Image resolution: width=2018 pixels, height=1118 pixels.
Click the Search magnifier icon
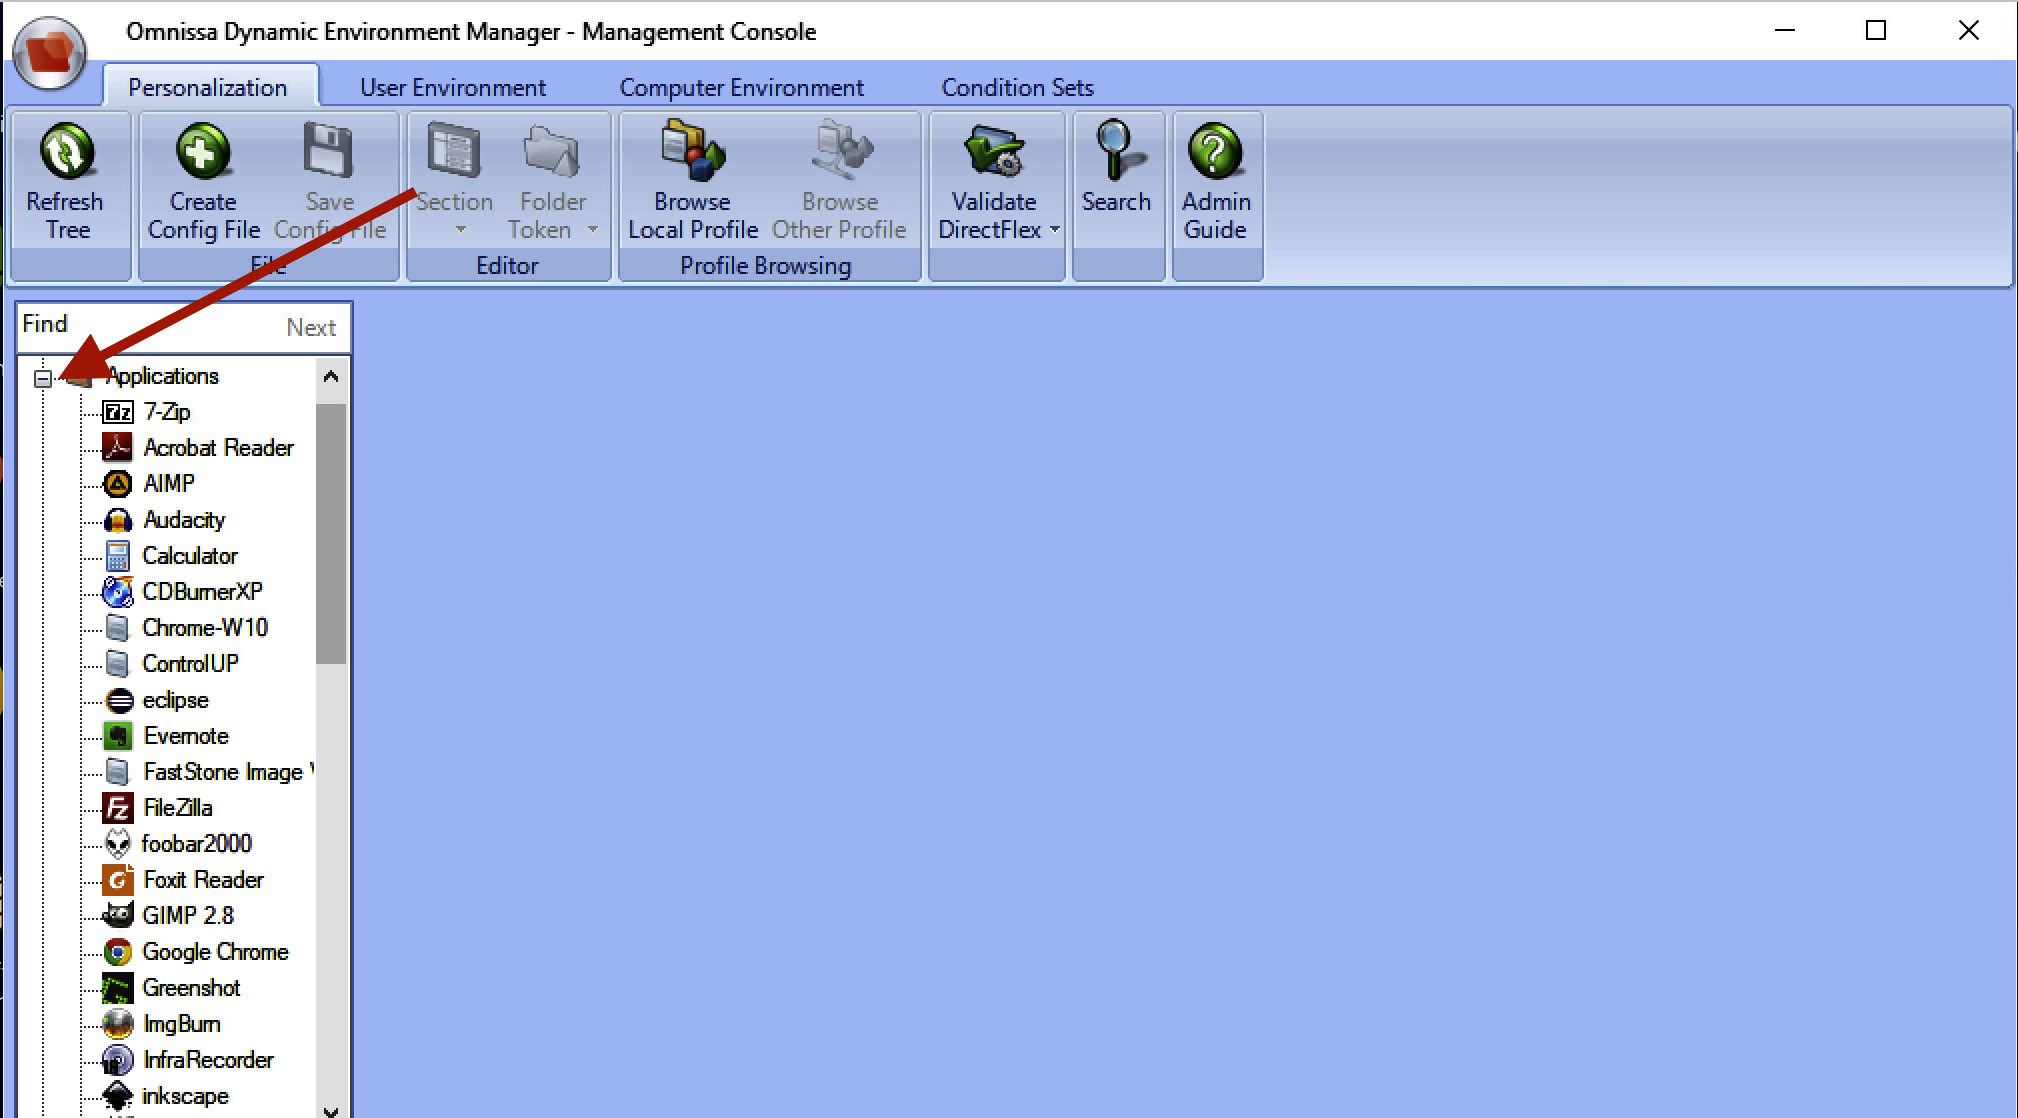coord(1116,150)
